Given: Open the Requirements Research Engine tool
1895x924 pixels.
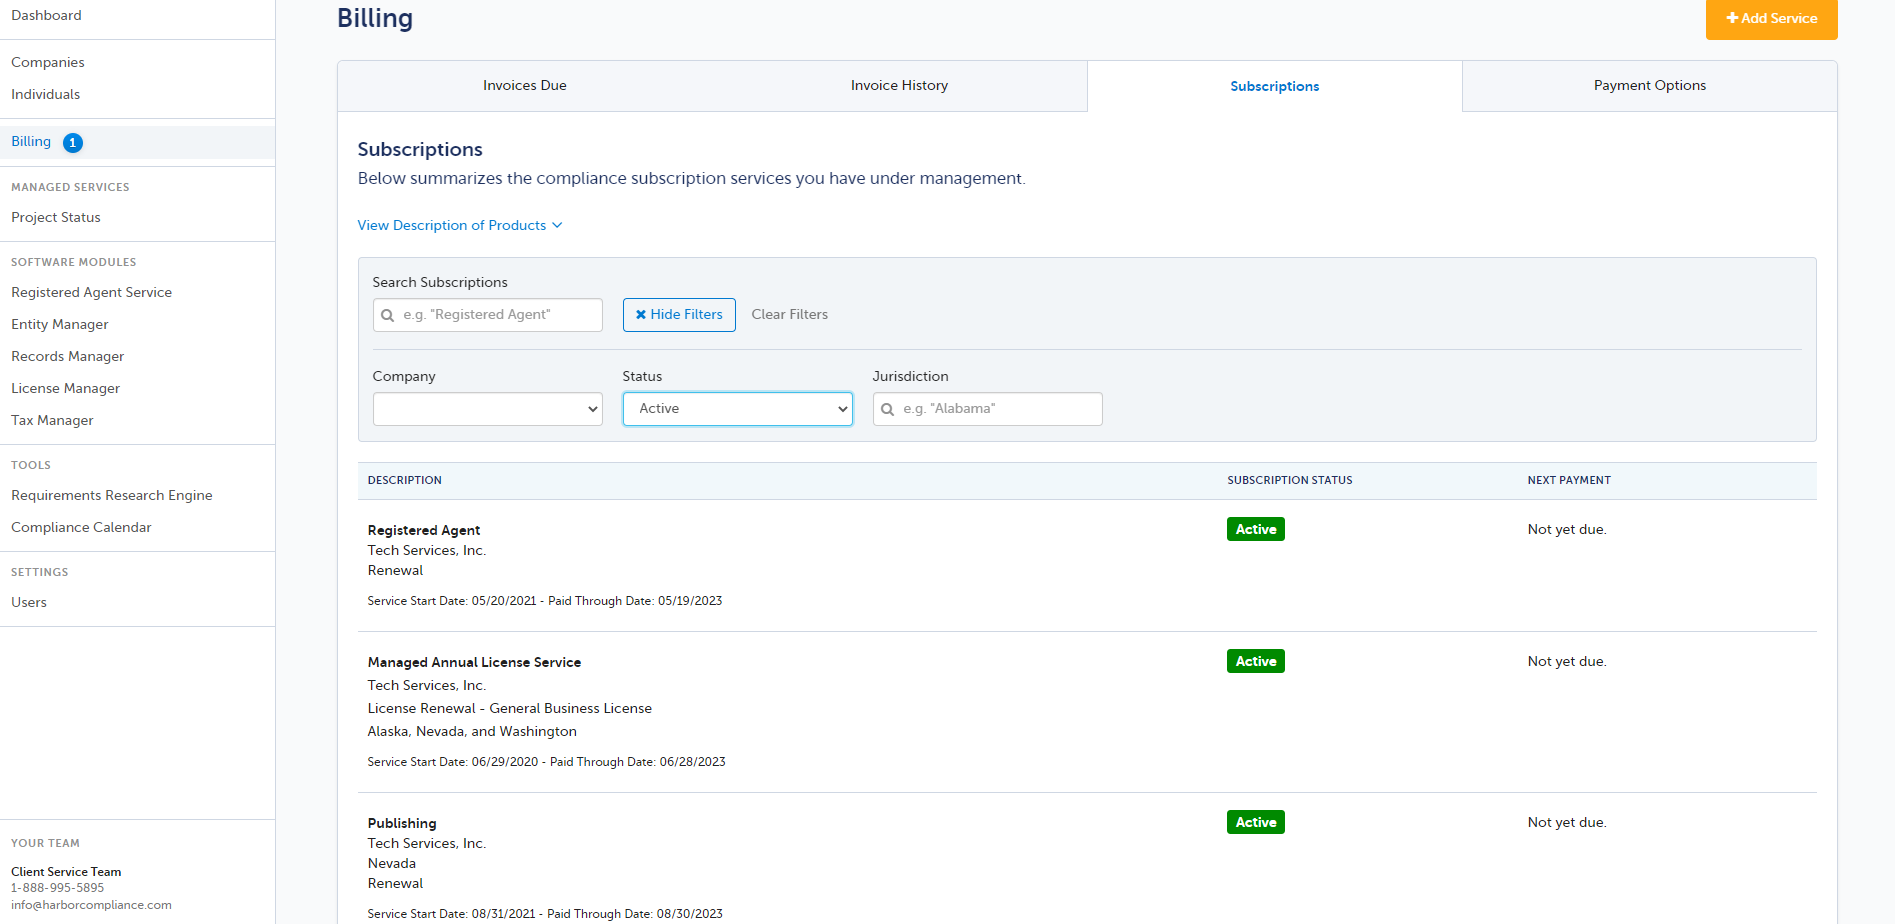Looking at the screenshot, I should point(111,495).
